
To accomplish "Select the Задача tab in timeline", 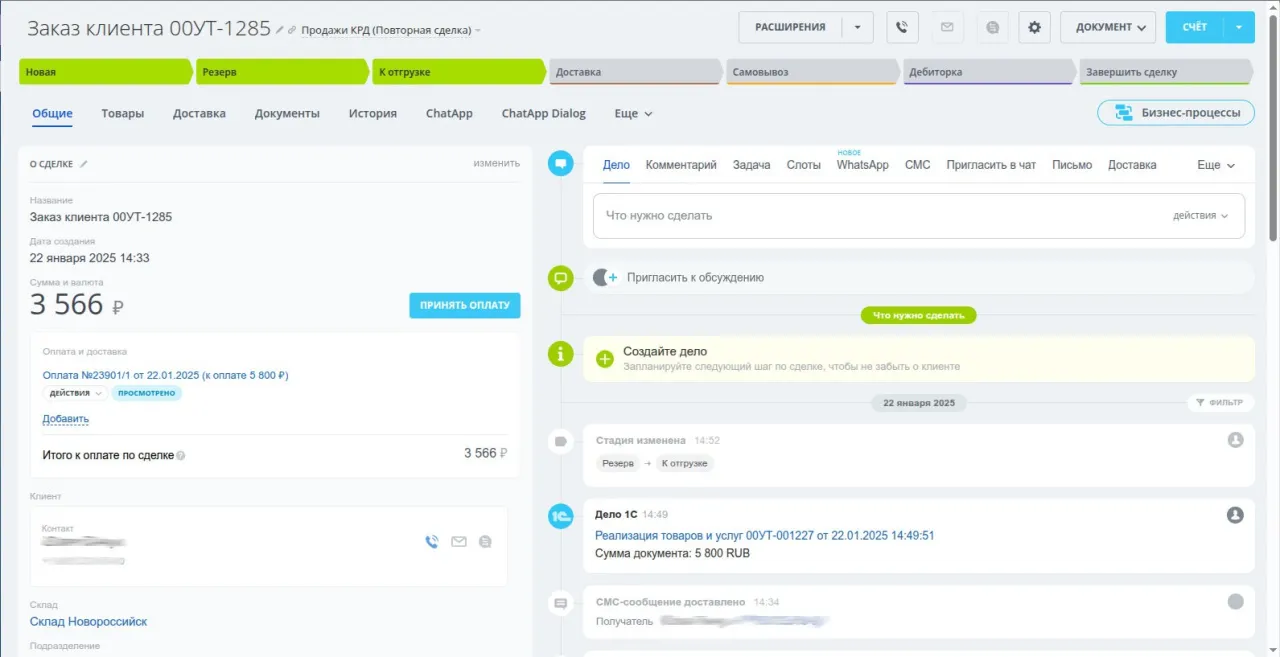I will (751, 165).
